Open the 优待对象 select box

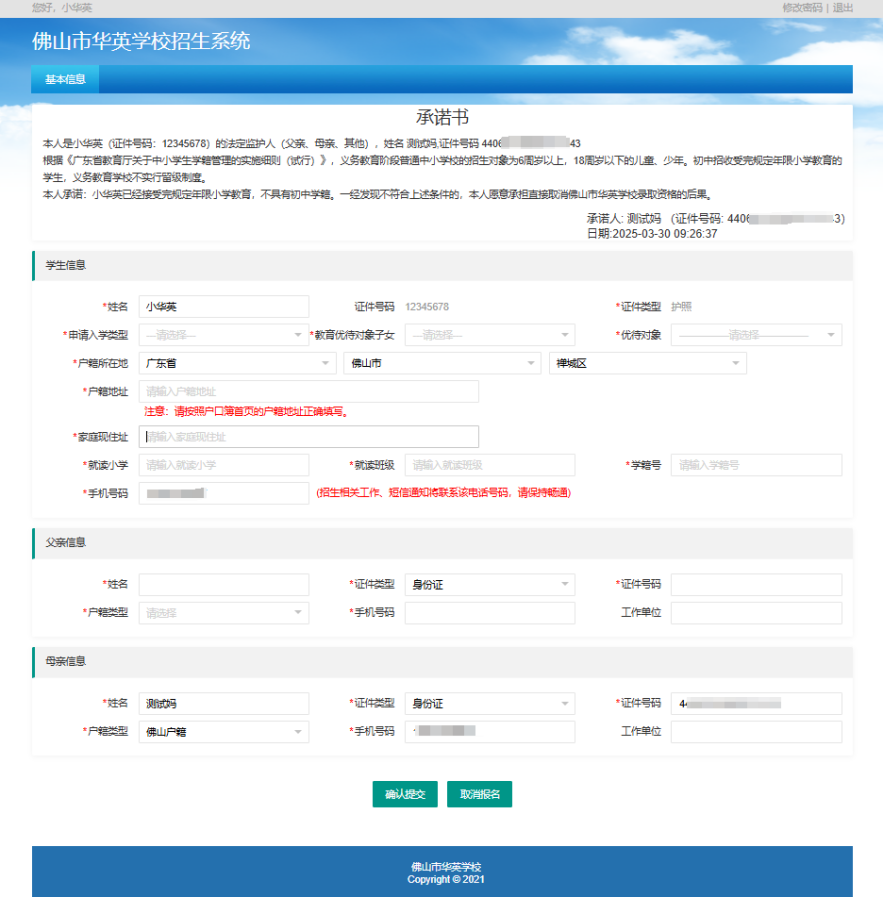pyautogui.click(x=756, y=335)
